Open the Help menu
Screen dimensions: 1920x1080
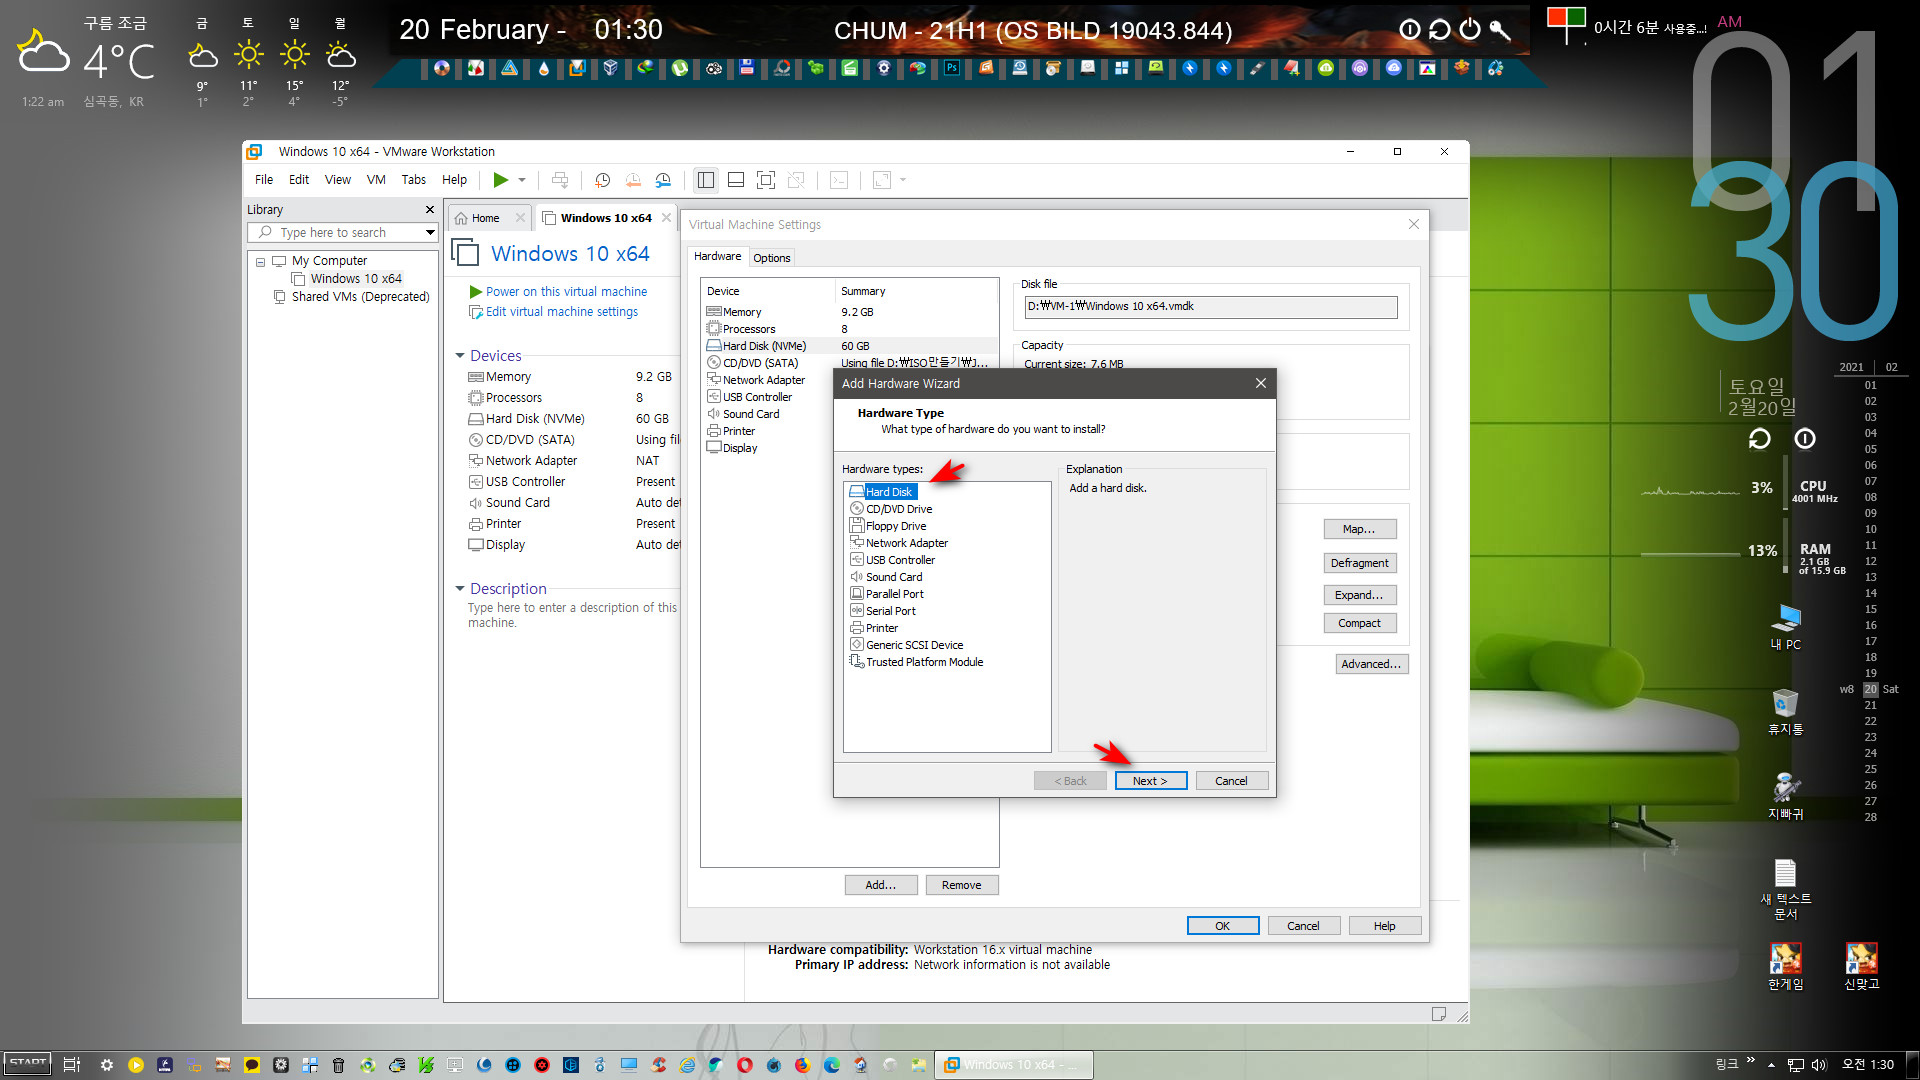click(x=455, y=180)
